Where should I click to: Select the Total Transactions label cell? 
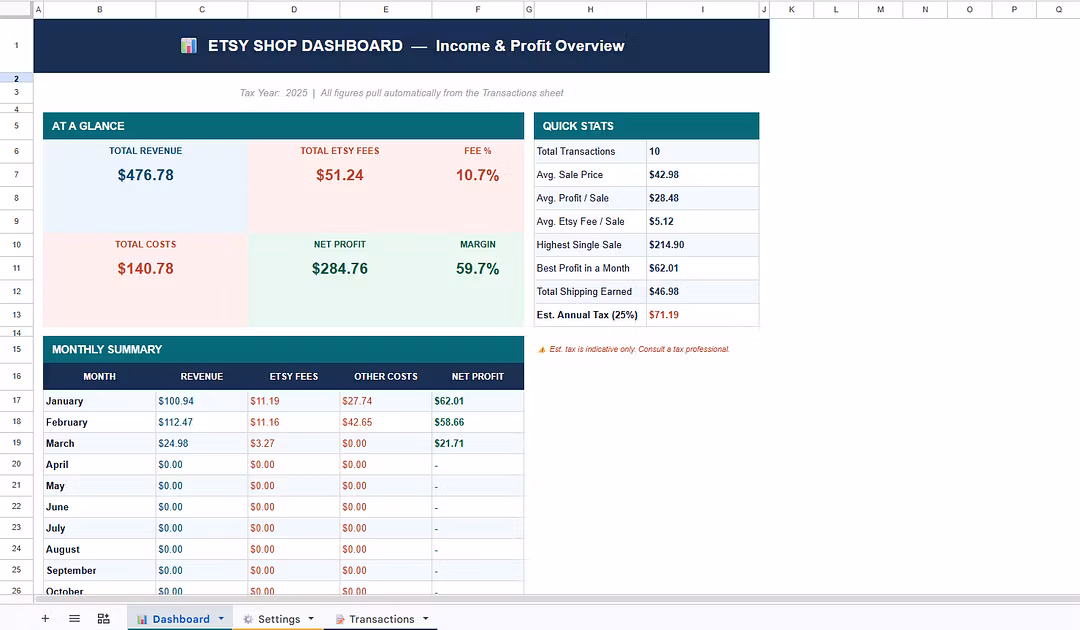[x=590, y=151]
